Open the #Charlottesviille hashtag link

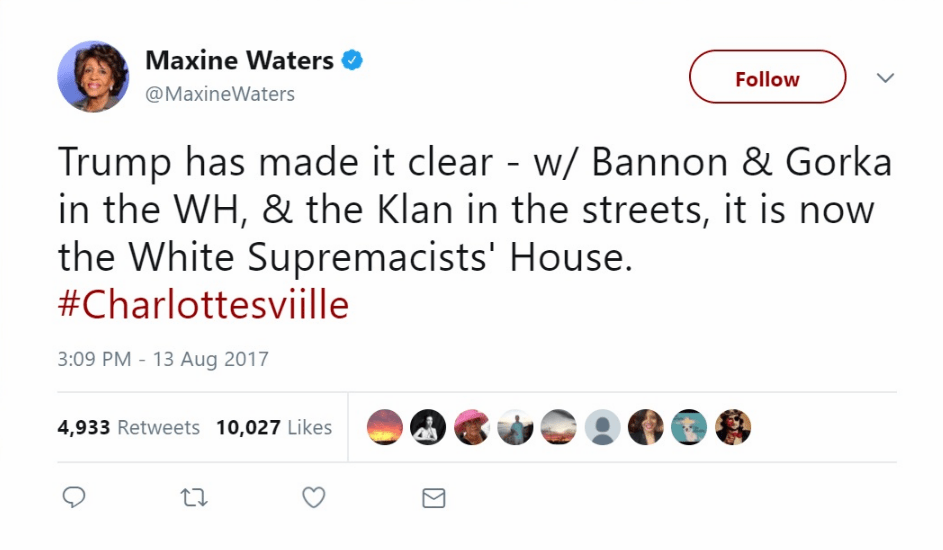click(203, 305)
